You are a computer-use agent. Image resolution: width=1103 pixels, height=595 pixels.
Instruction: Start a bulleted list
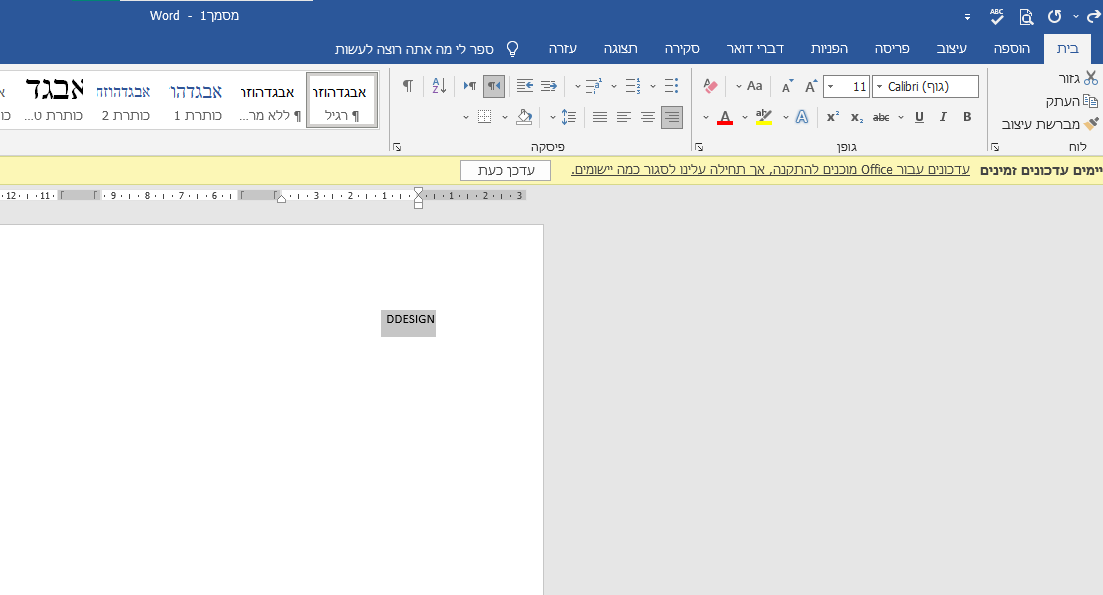(672, 86)
